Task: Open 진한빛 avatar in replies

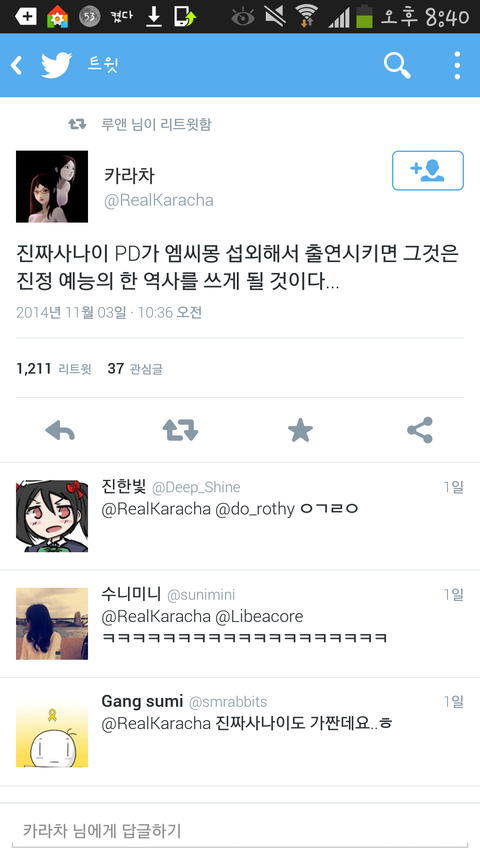Action: [x=52, y=516]
